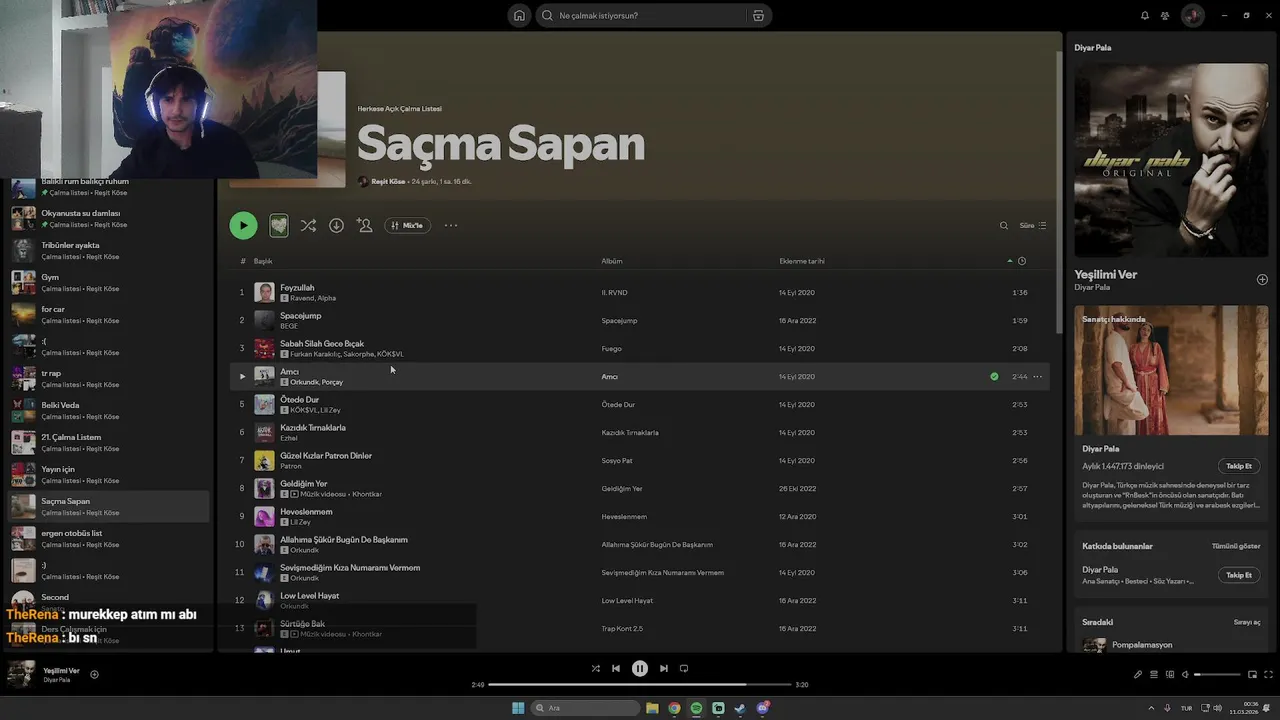Screen dimensions: 1280x720
Task: Open the browse icon in search bar
Action: pos(758,16)
